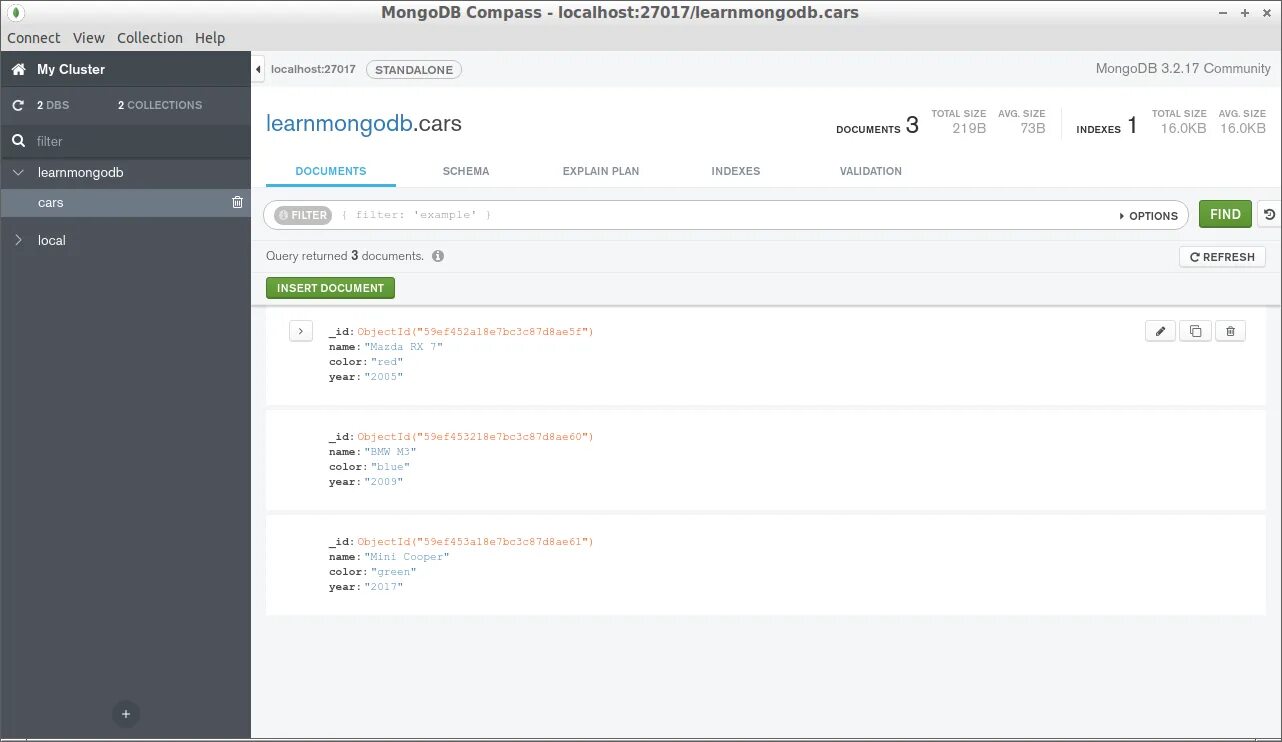Click the color value "red"

[x=387, y=362]
